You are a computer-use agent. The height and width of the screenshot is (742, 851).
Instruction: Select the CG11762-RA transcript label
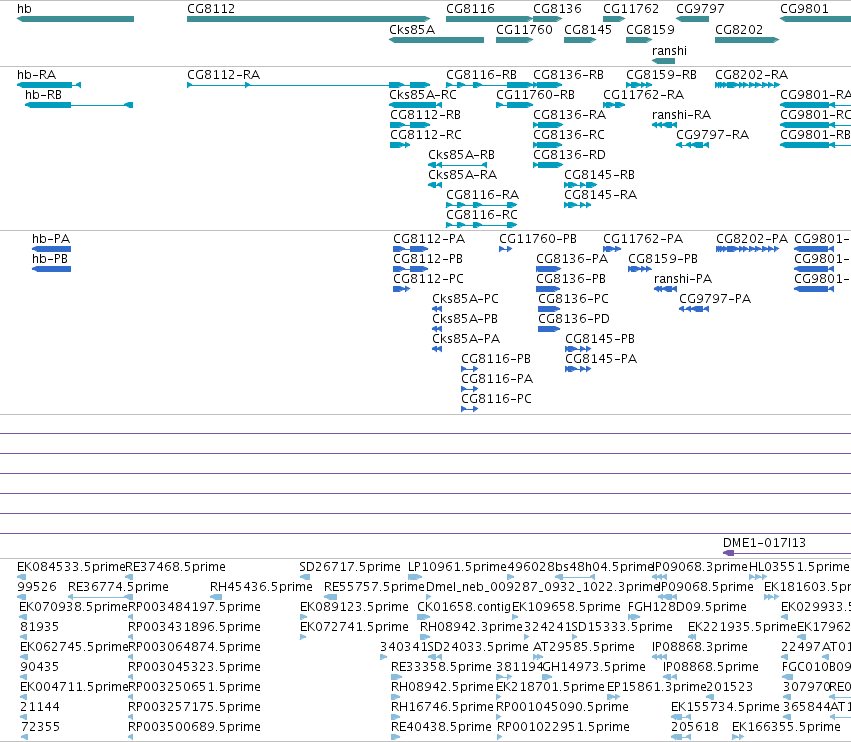click(643, 94)
